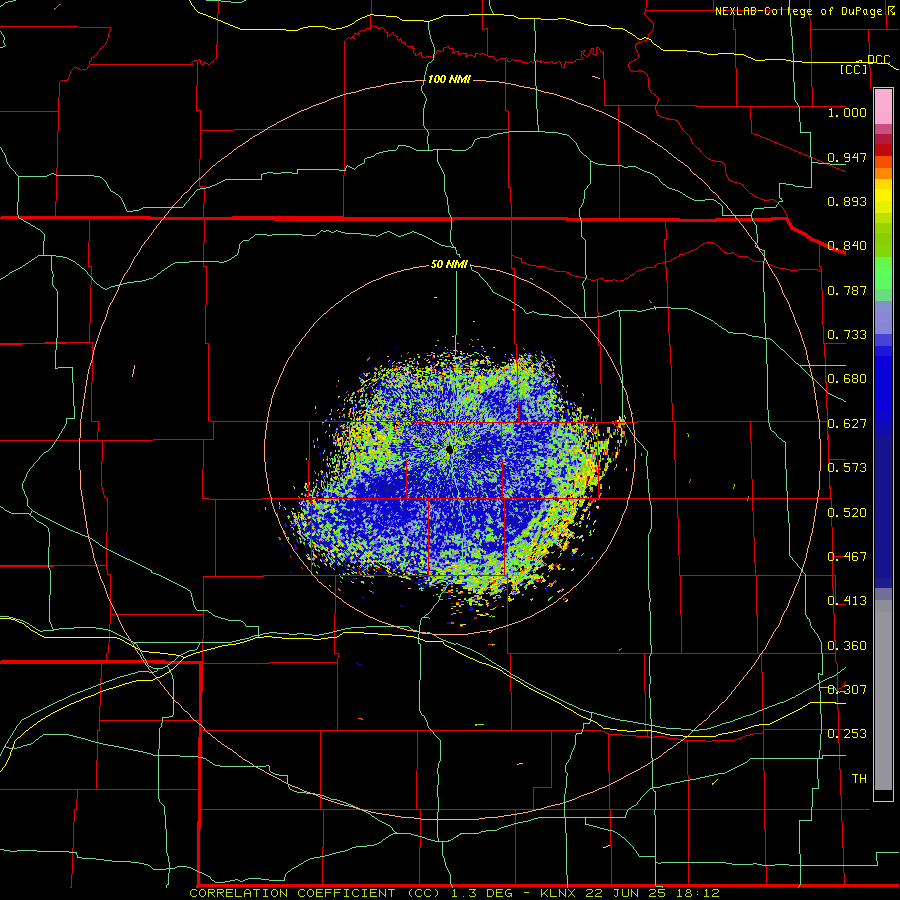Click the 0.573 color scale value
Image resolution: width=900 pixels, height=900 pixels.
coord(847,468)
